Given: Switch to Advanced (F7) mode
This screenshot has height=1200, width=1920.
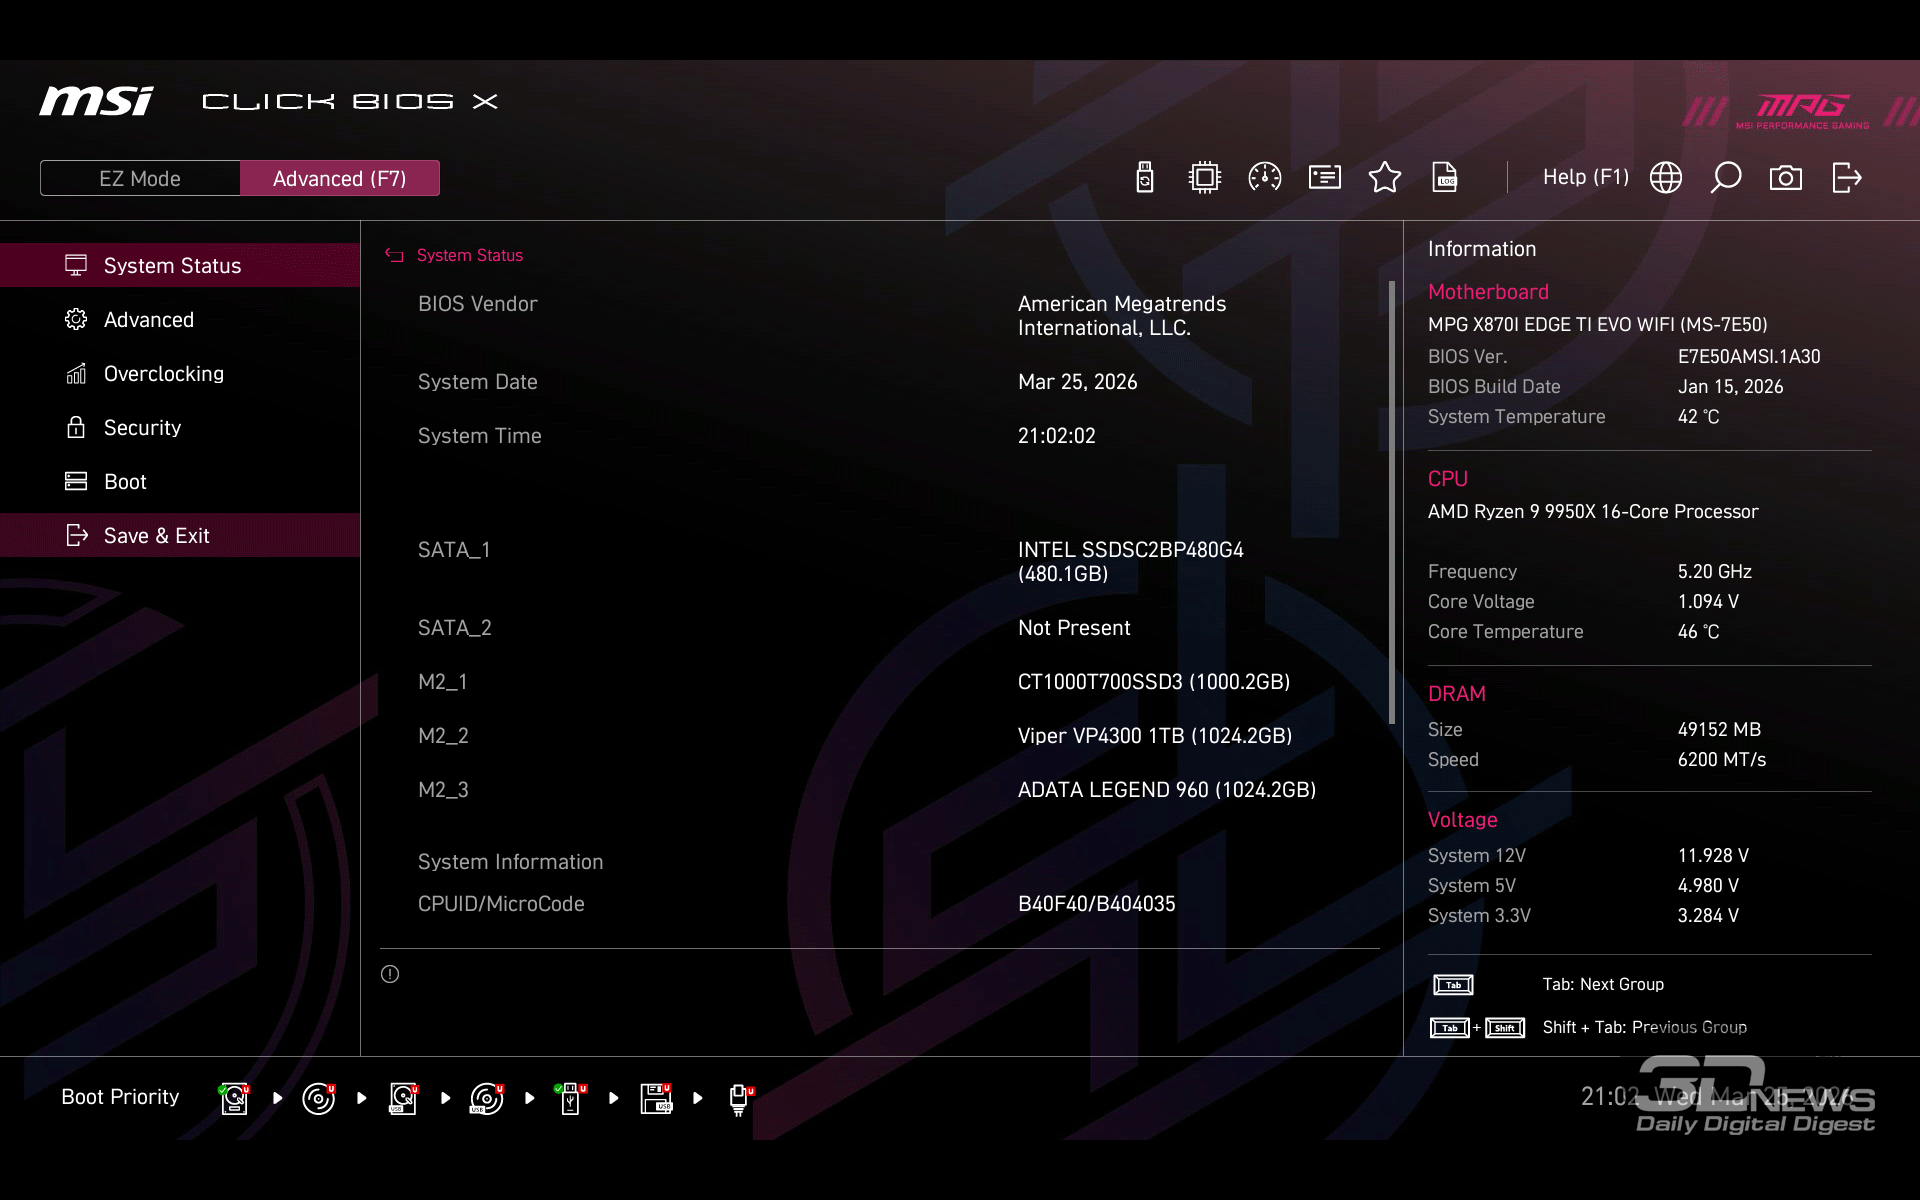Looking at the screenshot, I should click(x=340, y=178).
